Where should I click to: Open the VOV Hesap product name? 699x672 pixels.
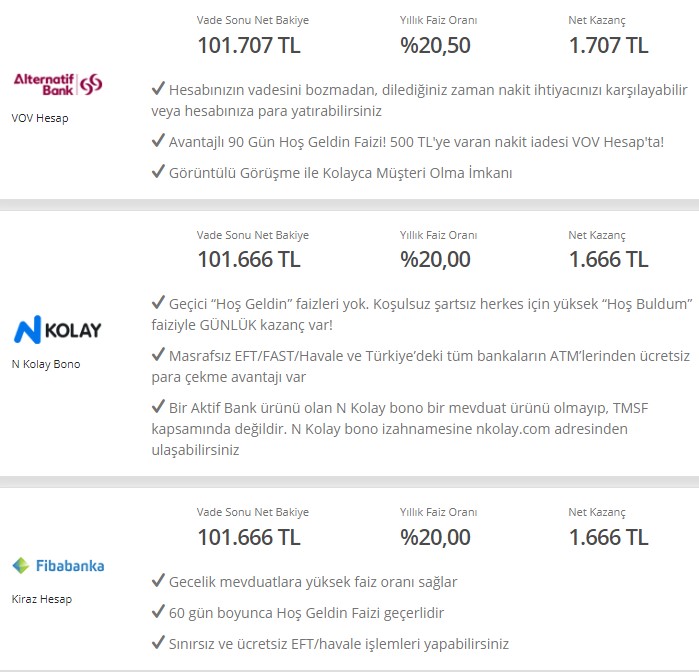[40, 119]
